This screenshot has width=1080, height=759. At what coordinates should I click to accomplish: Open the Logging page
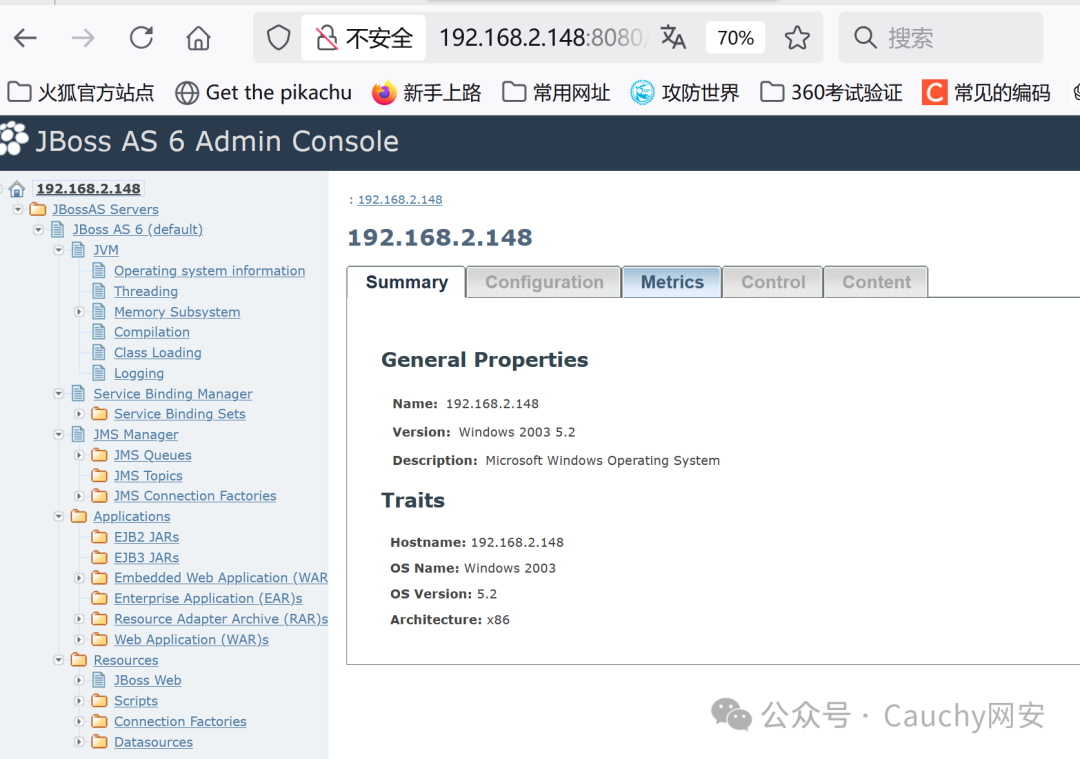click(139, 373)
